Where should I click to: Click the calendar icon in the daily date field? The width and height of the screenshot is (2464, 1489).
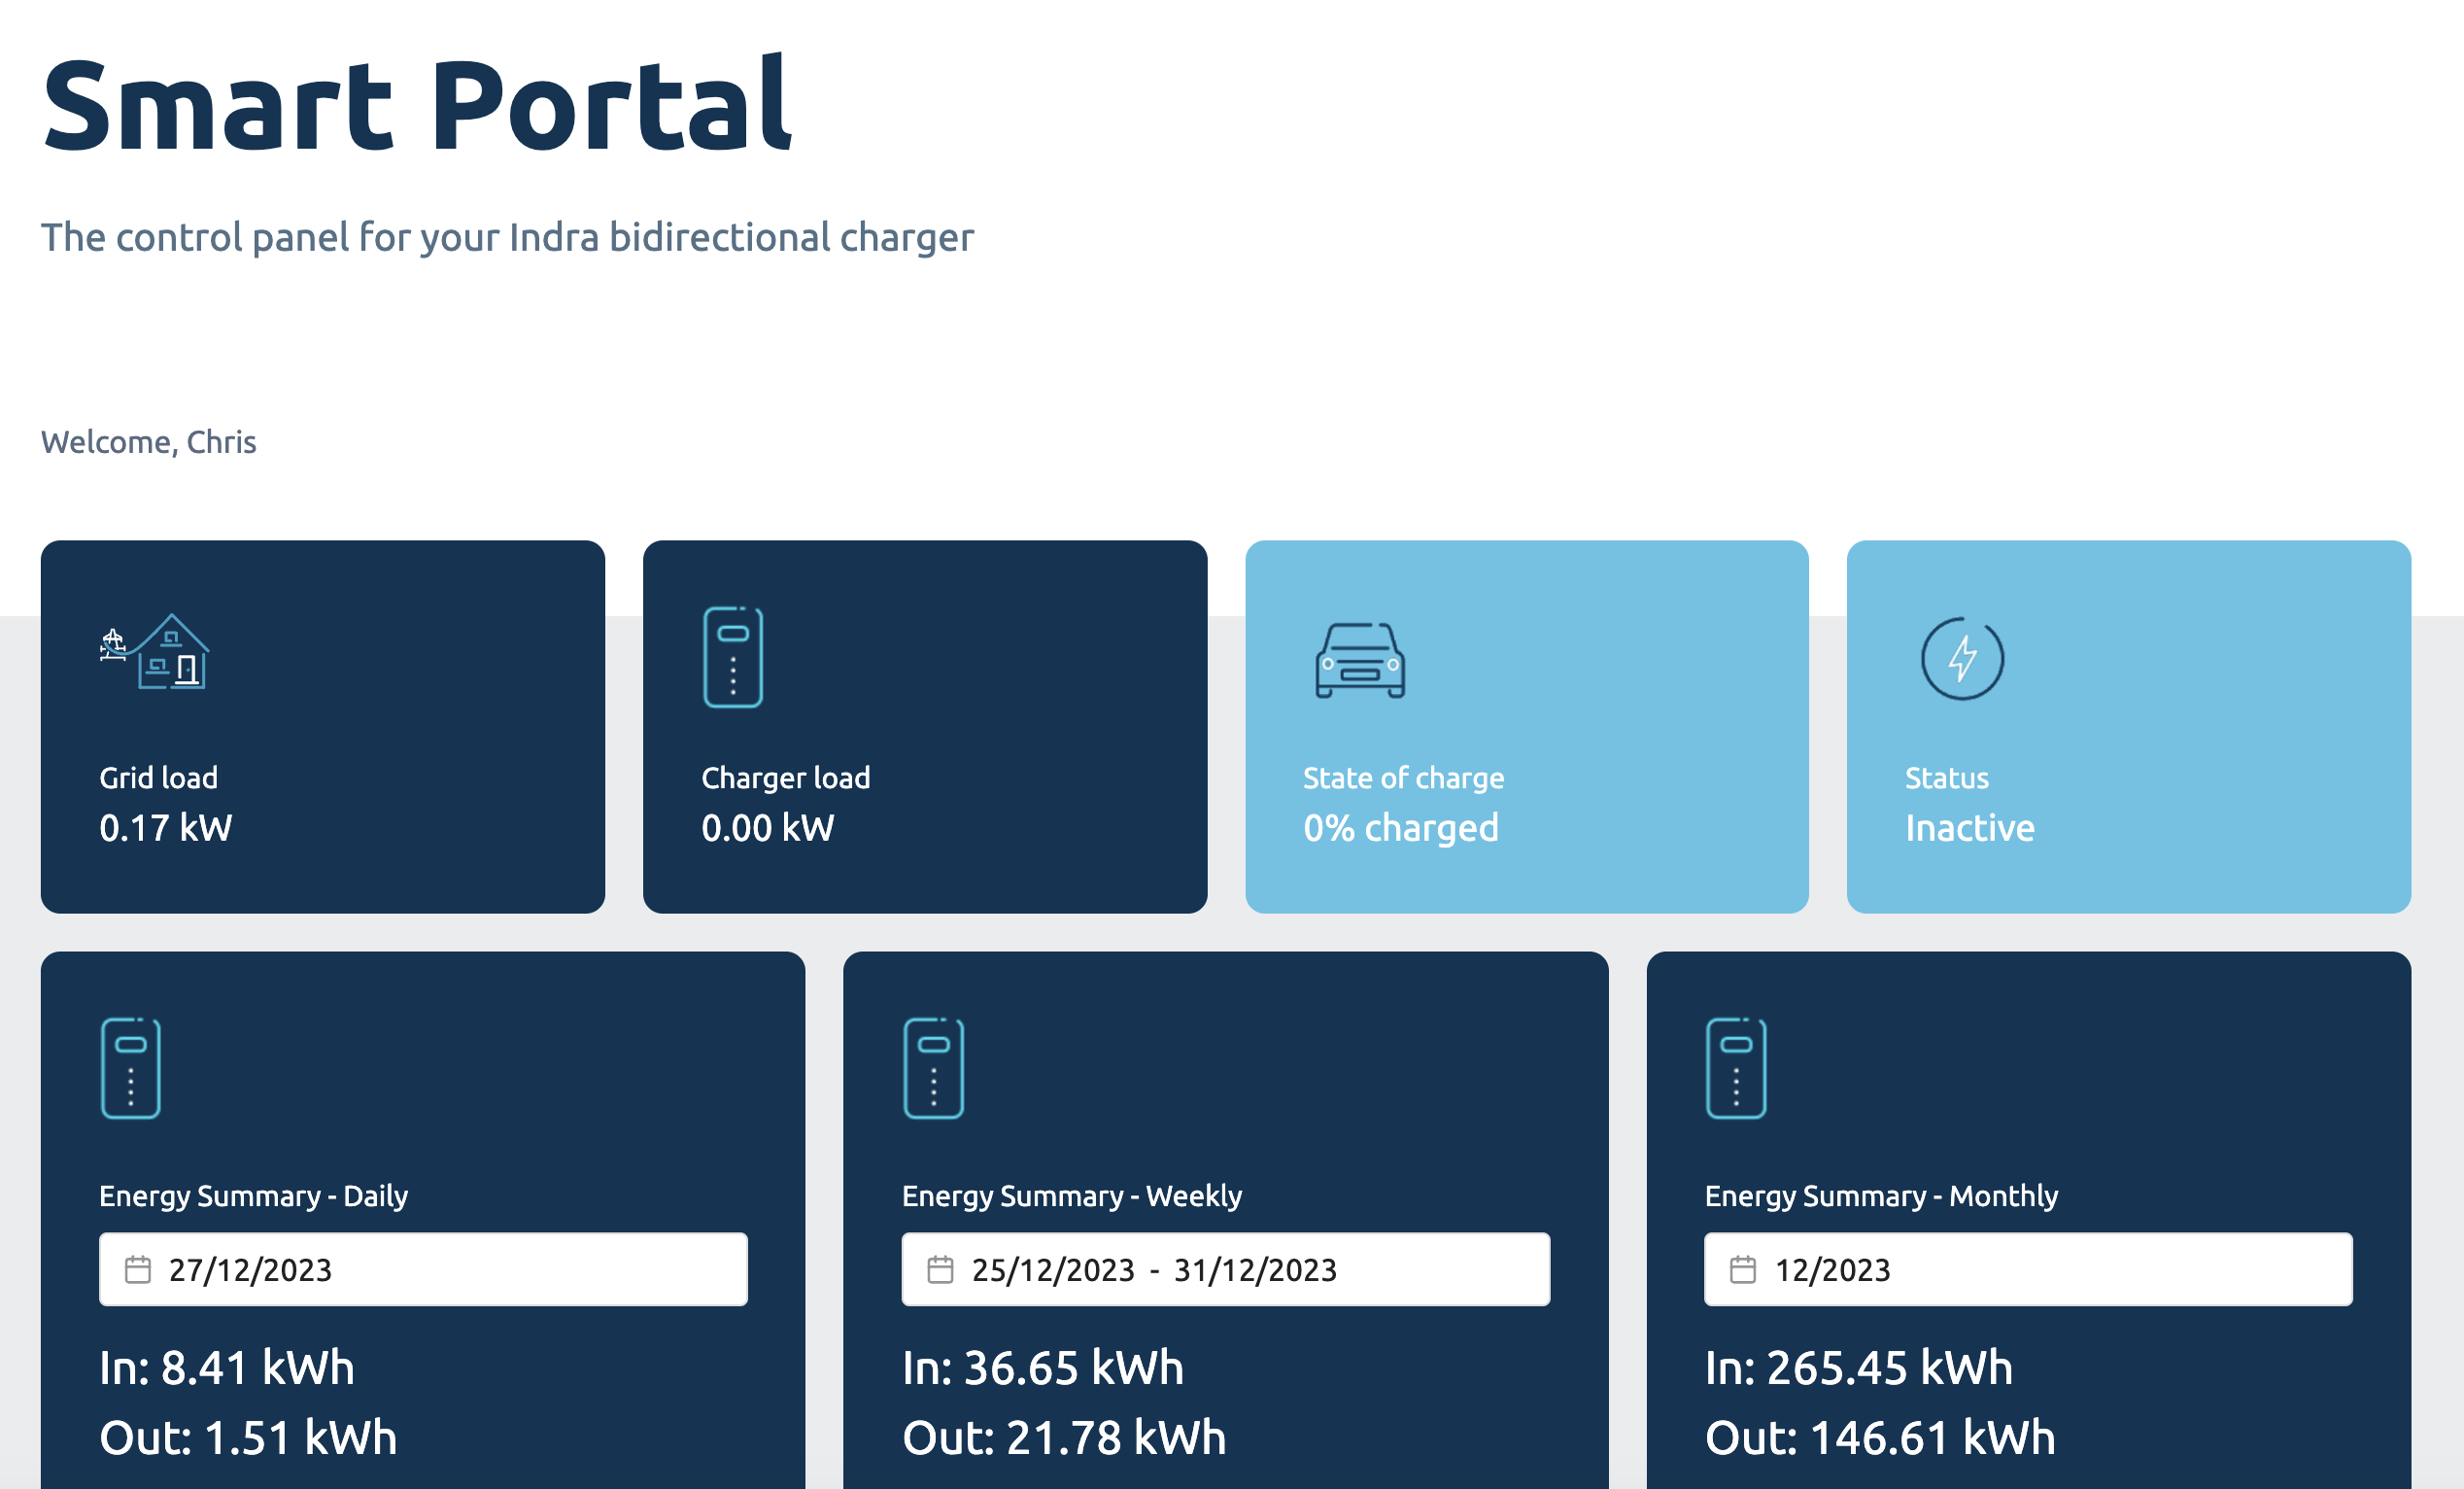tap(138, 1268)
